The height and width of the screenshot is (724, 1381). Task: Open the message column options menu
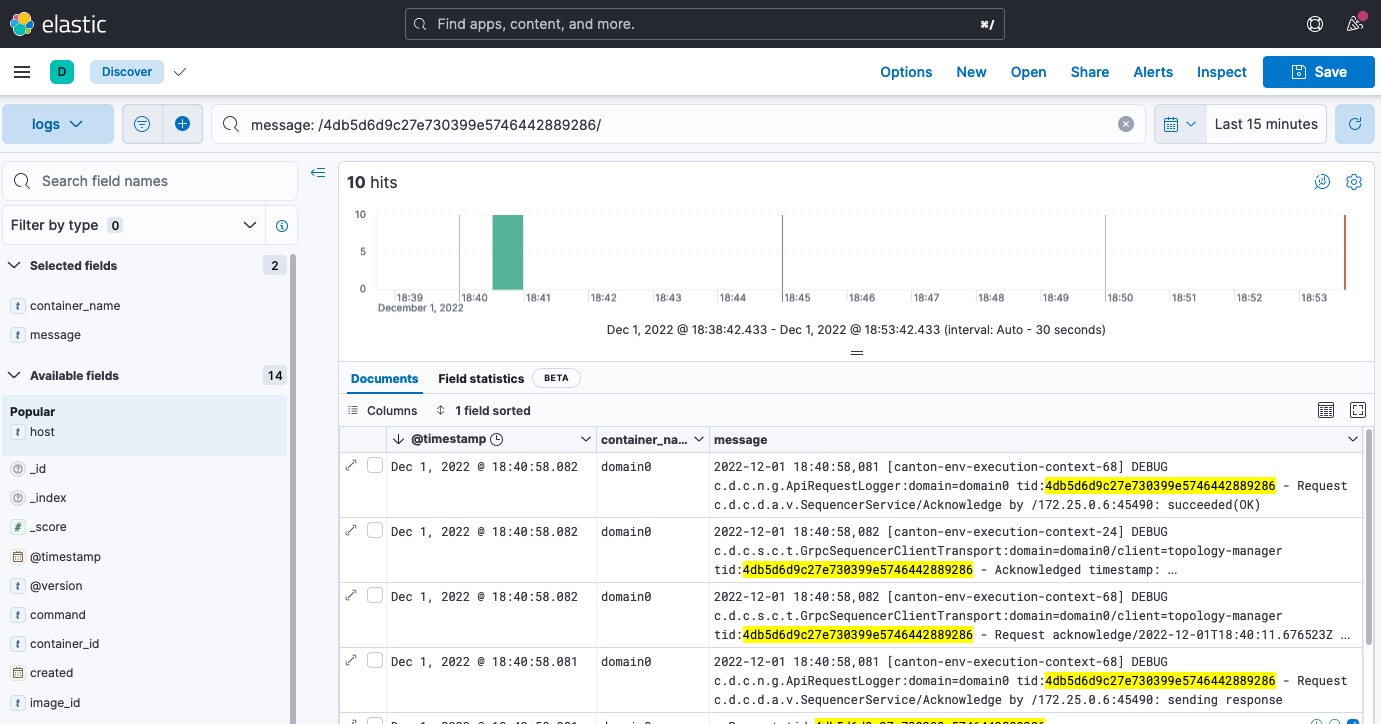1353,439
